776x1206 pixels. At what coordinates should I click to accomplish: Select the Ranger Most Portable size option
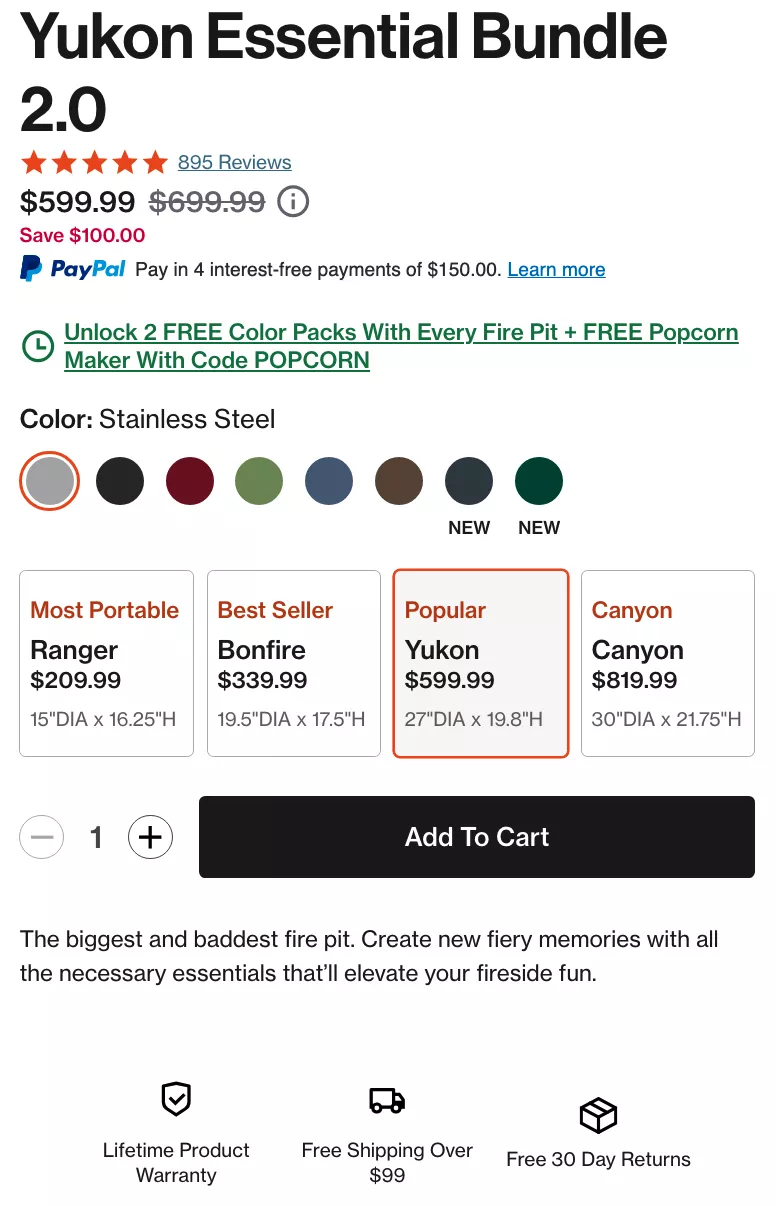(x=106, y=663)
